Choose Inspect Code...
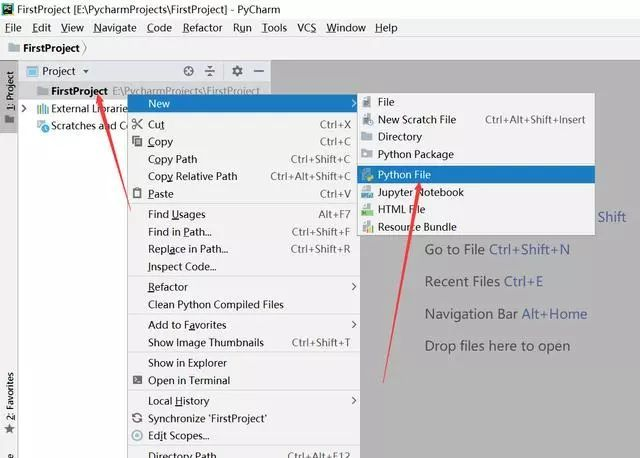640x458 pixels. coord(244,267)
